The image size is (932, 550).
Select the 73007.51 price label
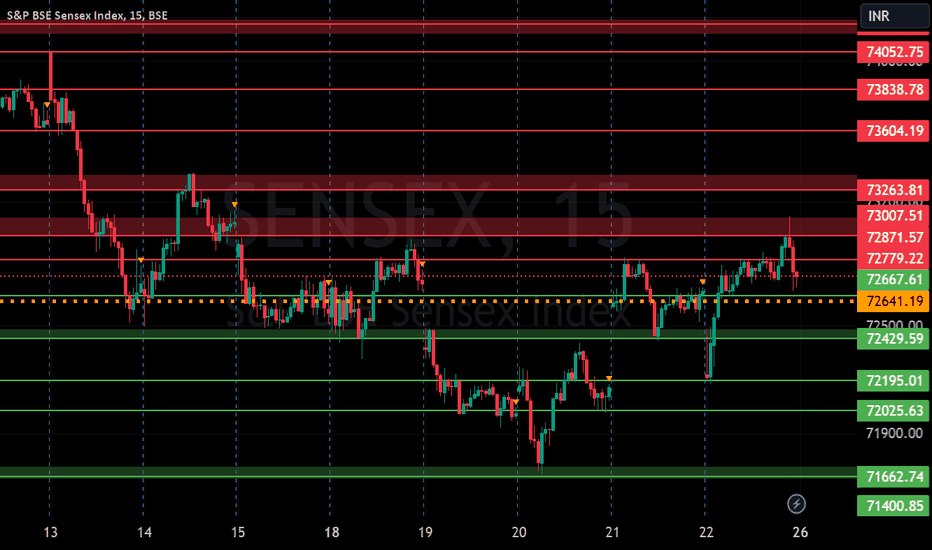893,215
